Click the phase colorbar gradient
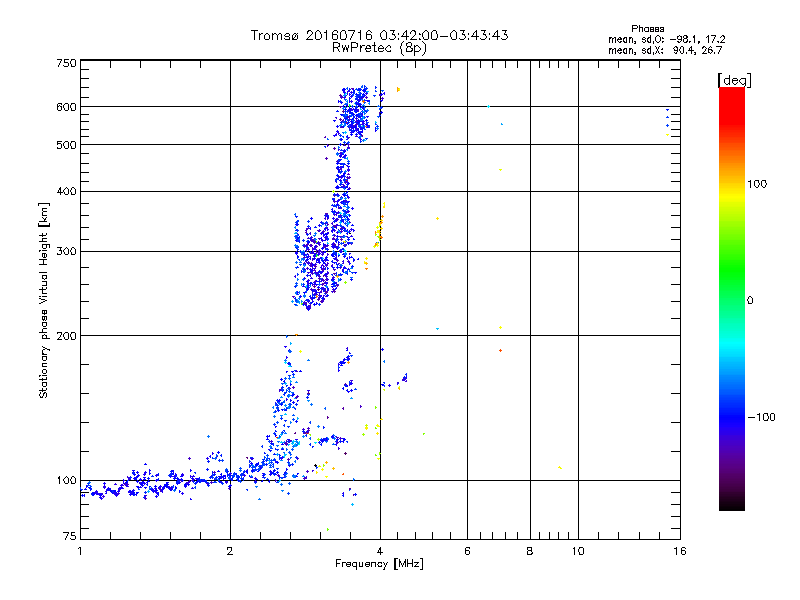The width and height of the screenshot is (800, 600). click(732, 298)
